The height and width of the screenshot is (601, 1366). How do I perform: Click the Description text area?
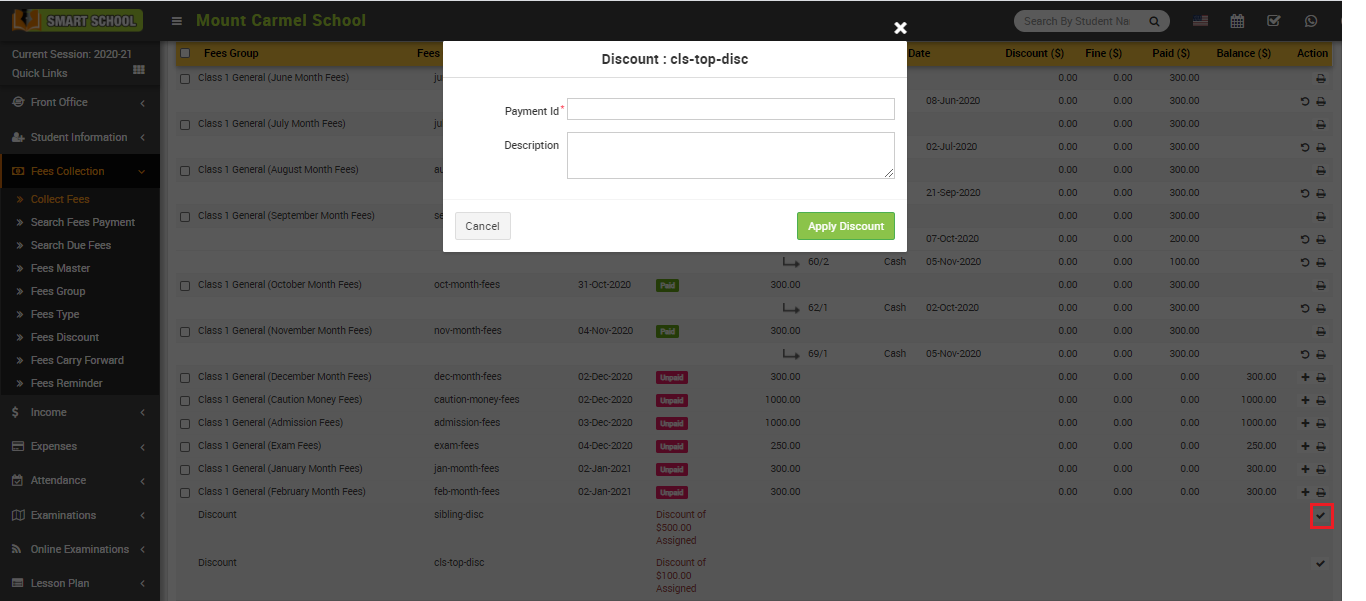pyautogui.click(x=730, y=155)
